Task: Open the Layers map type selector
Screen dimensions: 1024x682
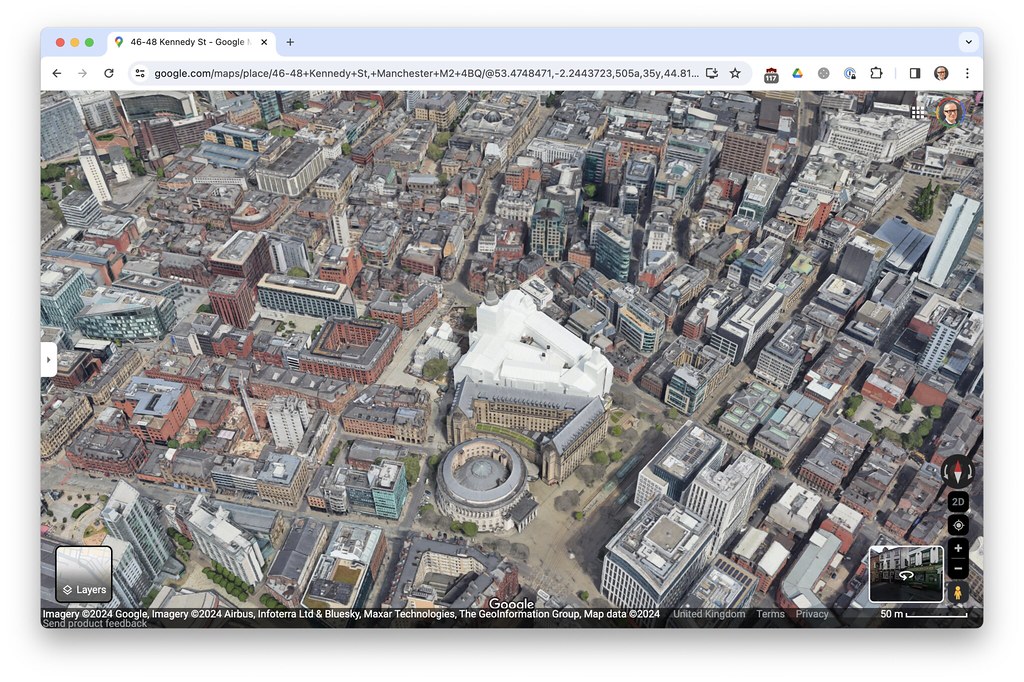Action: pos(84,575)
